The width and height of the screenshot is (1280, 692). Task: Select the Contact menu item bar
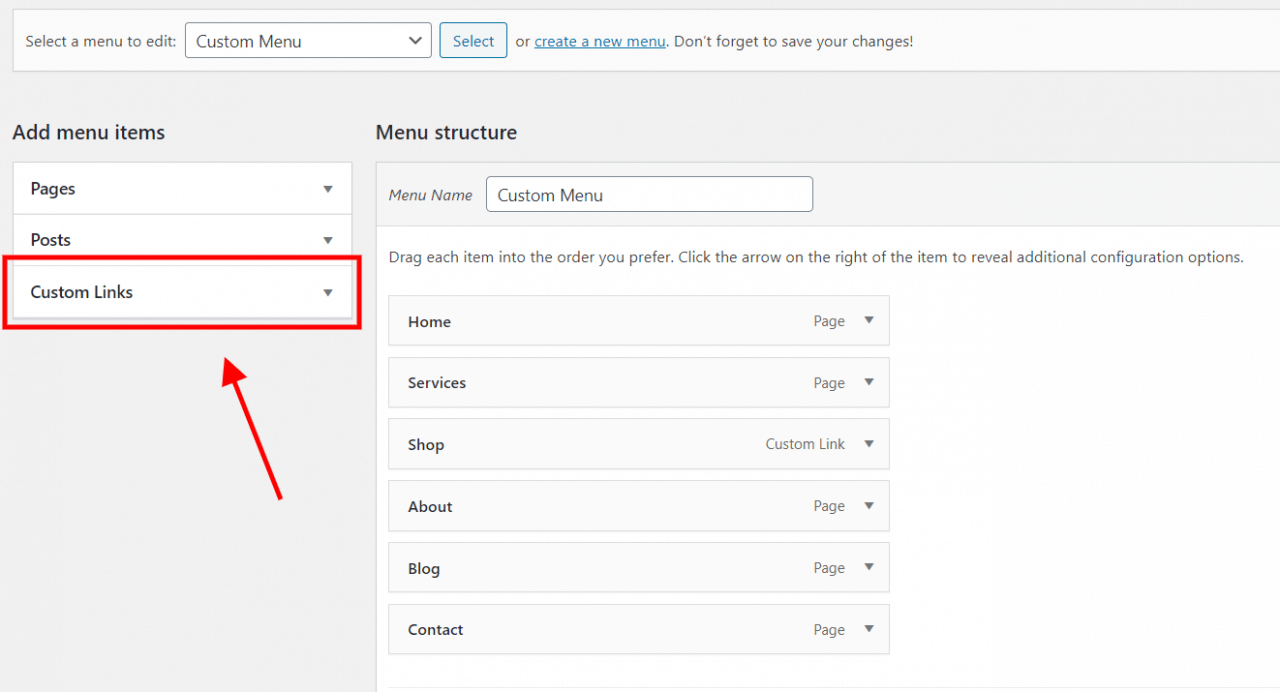[x=600, y=629]
